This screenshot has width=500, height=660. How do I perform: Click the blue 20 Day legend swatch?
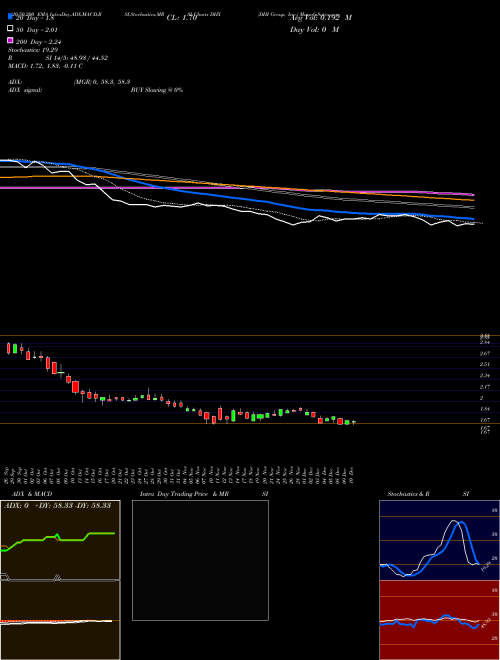(x=10, y=17)
